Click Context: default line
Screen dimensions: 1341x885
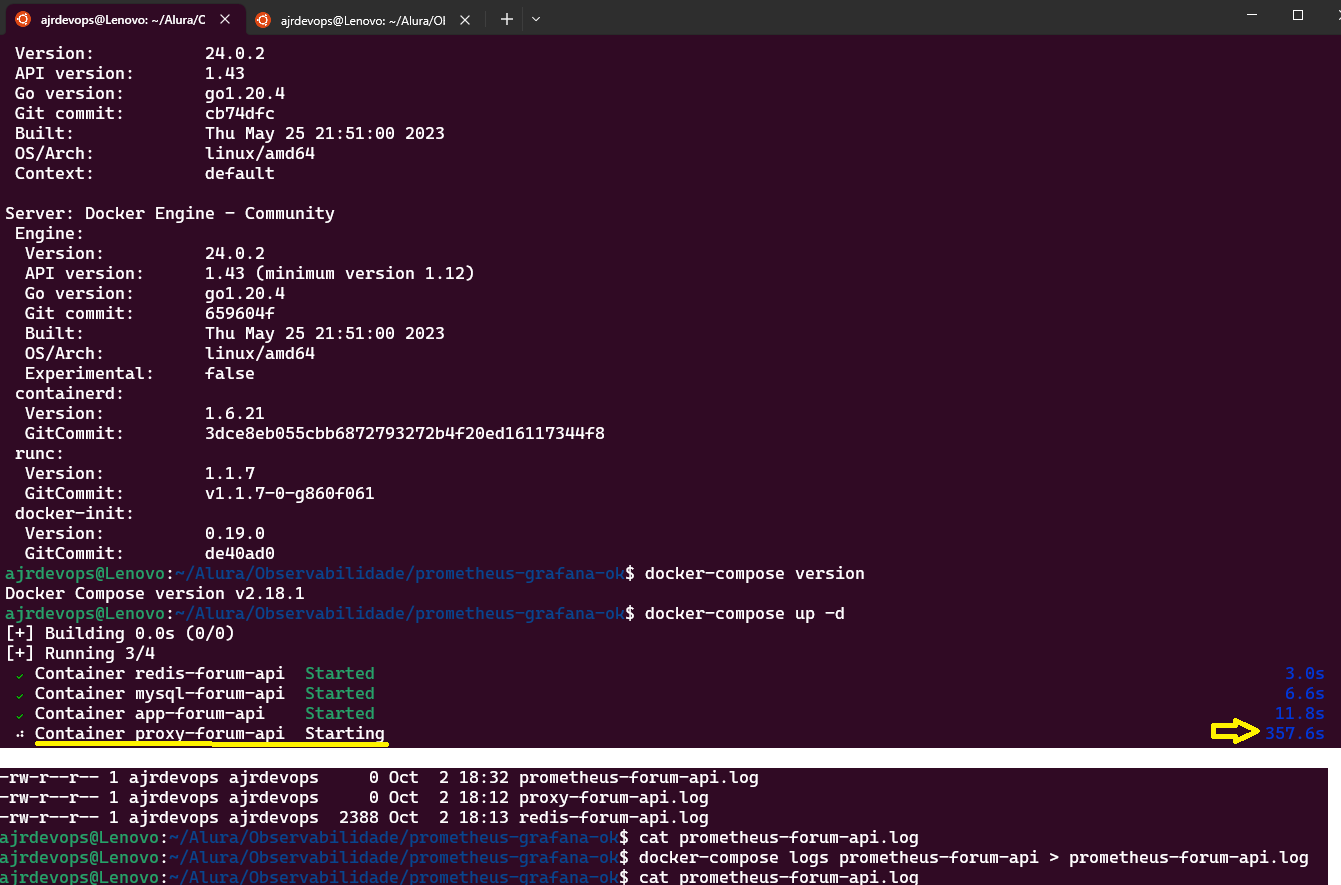tap(145, 173)
